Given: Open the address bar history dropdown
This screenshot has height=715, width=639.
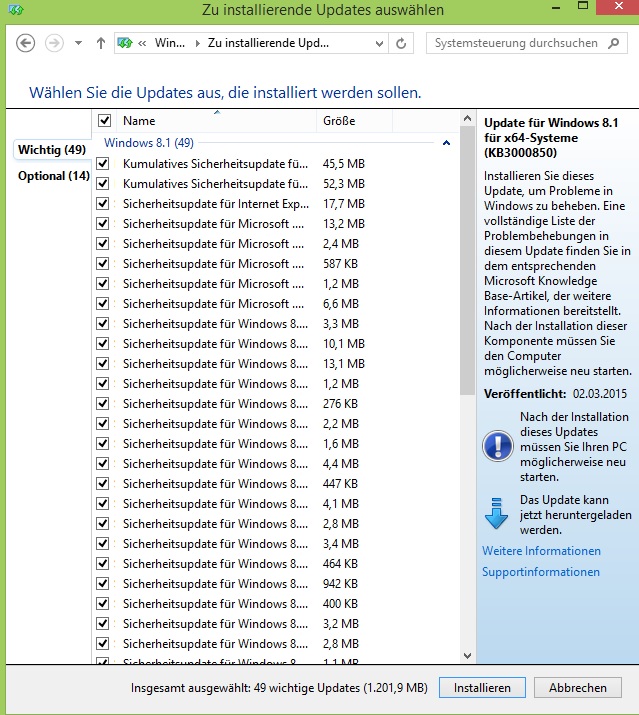Looking at the screenshot, I should 379,44.
